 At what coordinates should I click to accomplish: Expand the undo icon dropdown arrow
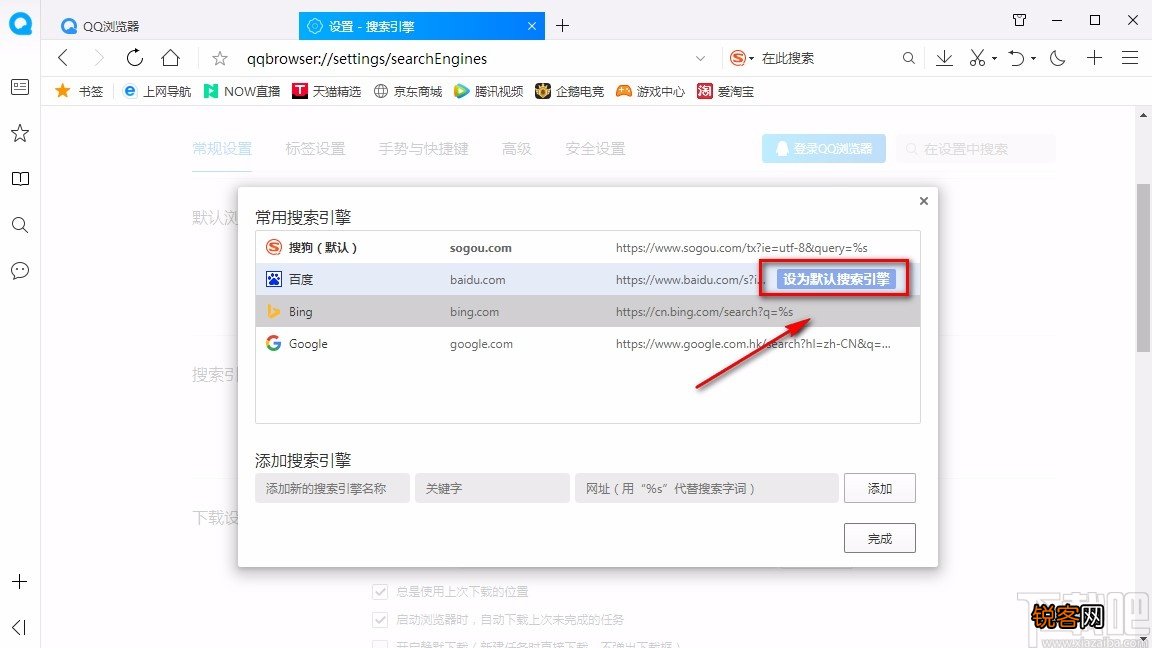(x=1033, y=58)
